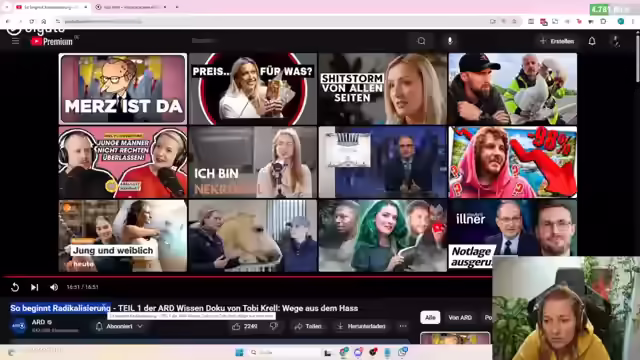Like the video with thumbs-up
Viewport: 640px width, 360px height.
tap(245, 326)
